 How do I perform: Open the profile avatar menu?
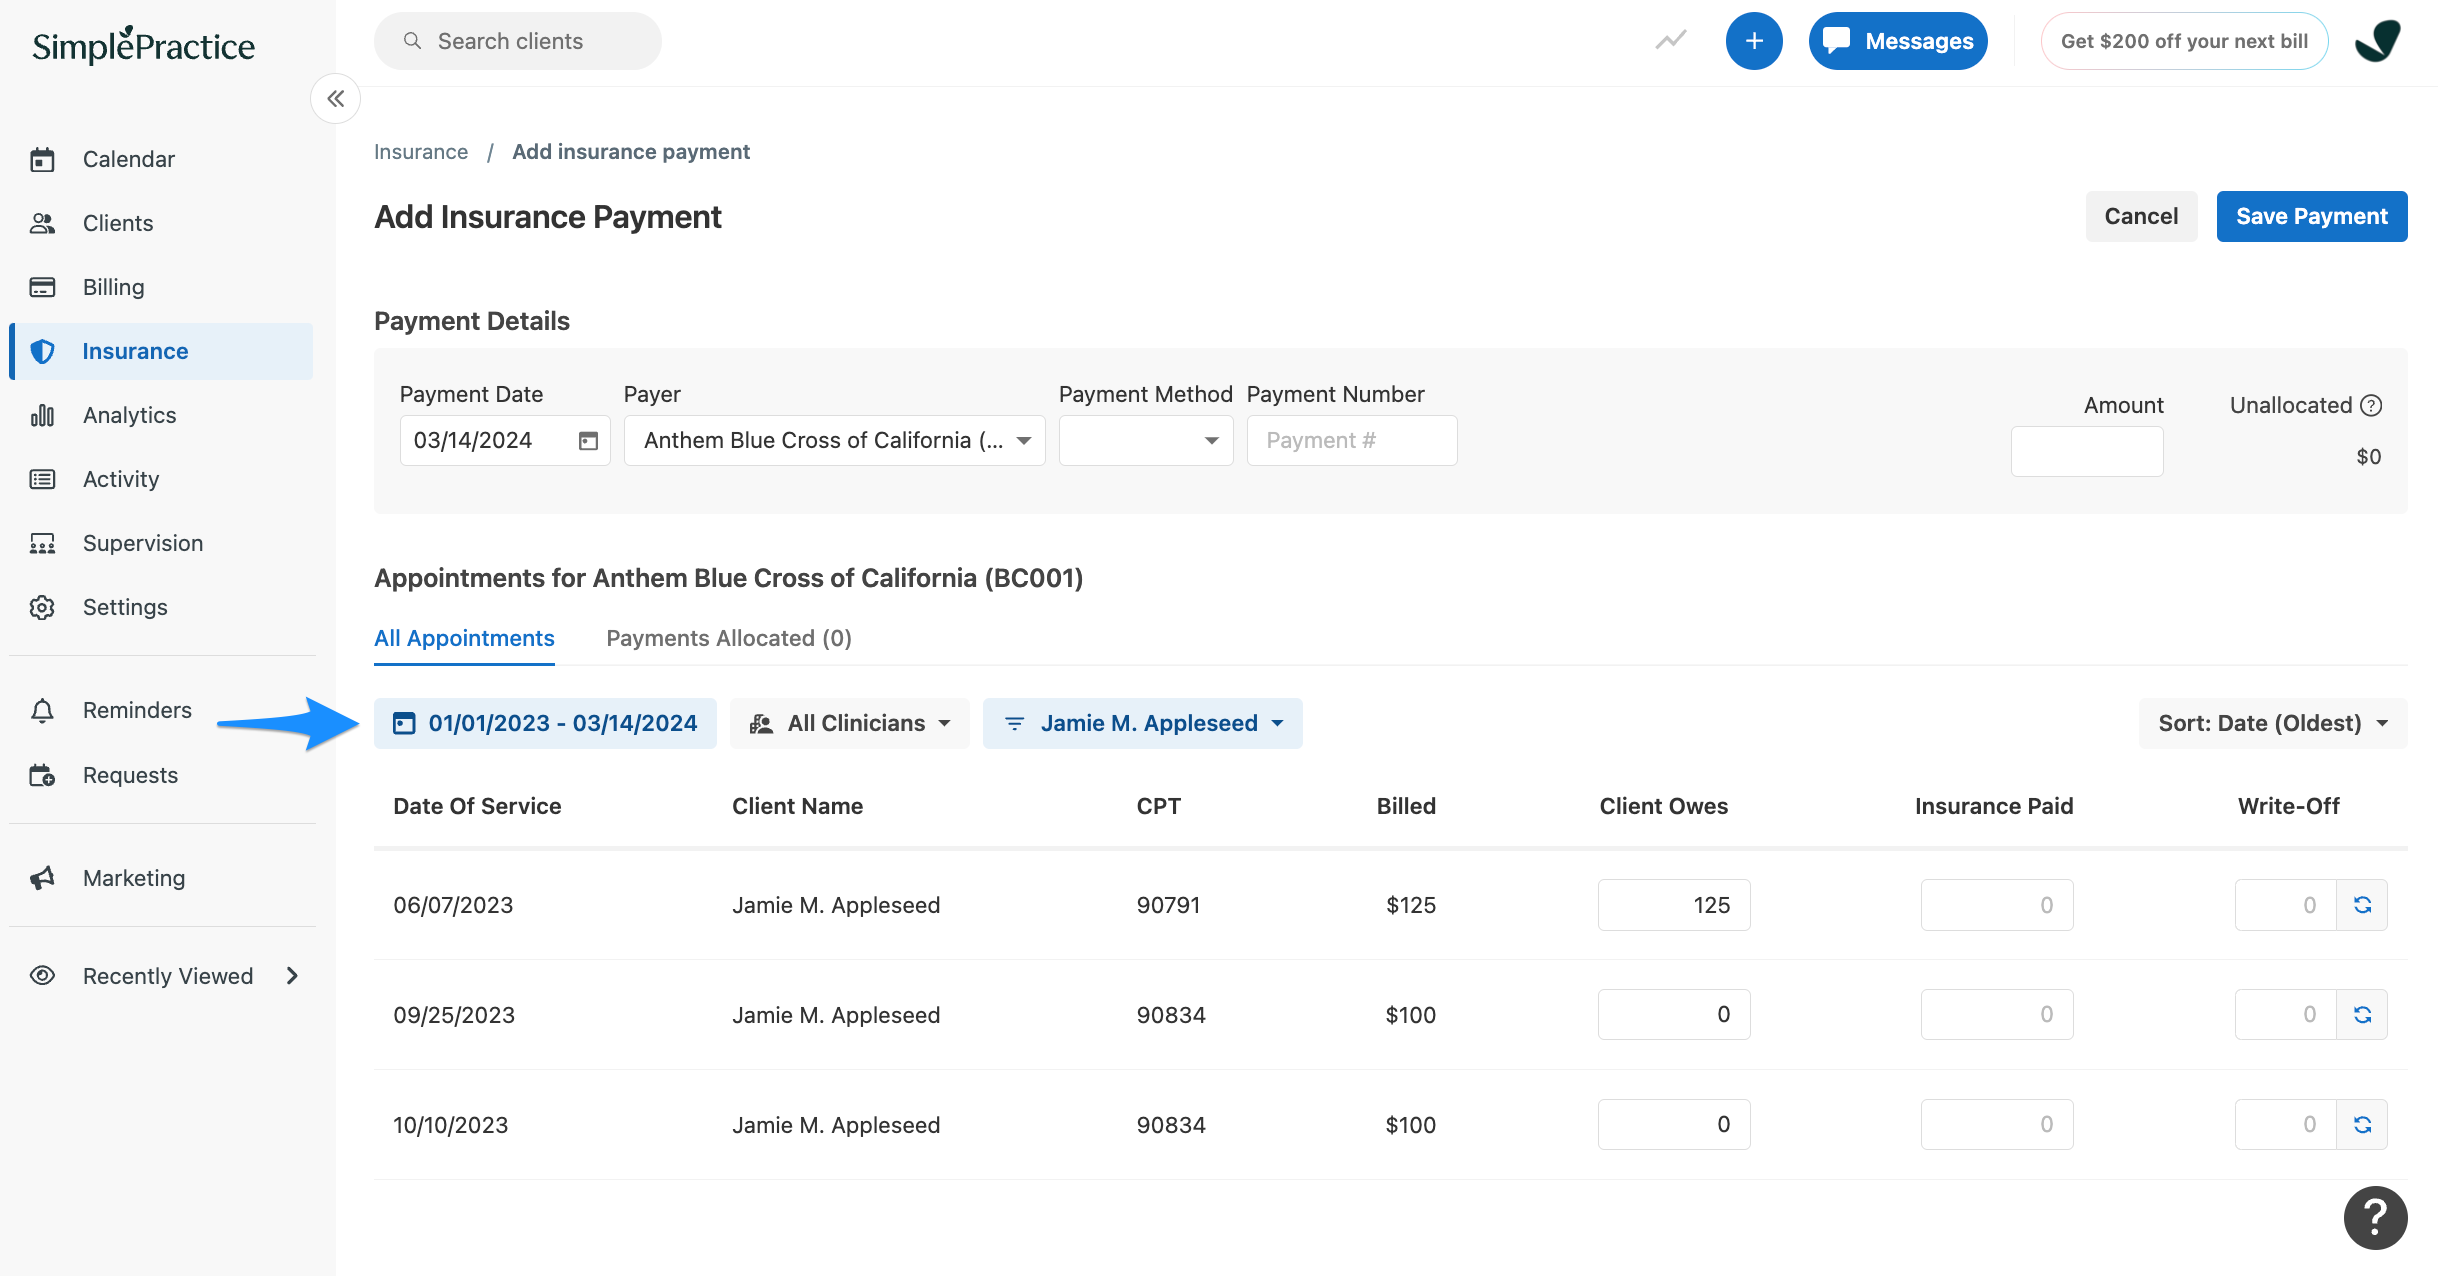(2379, 41)
